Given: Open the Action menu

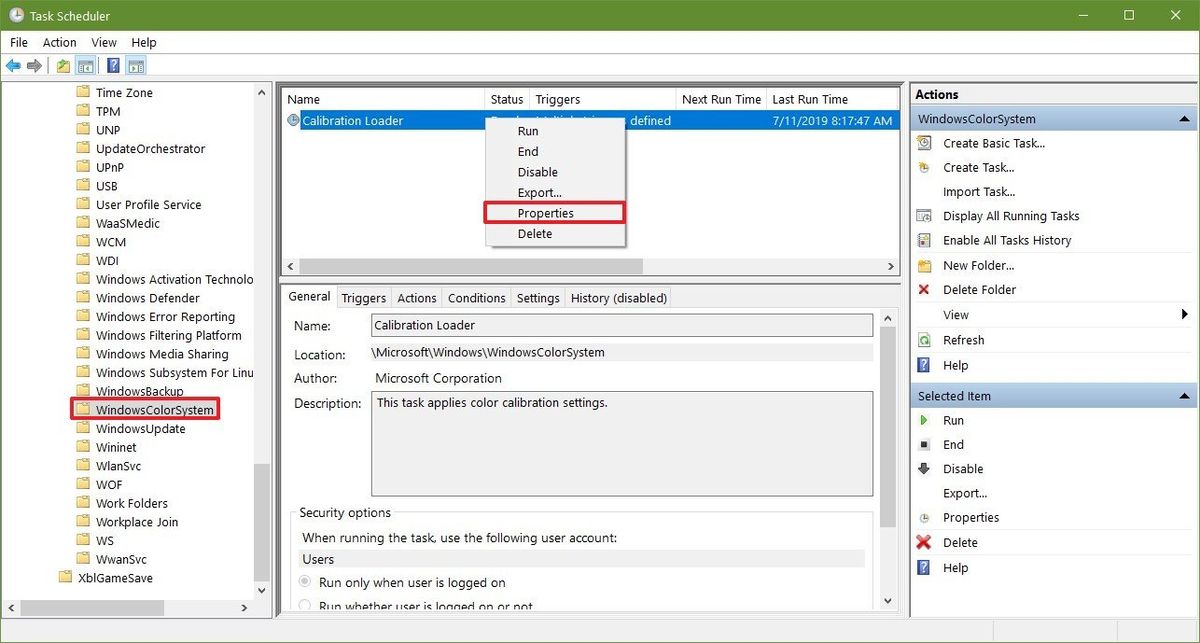Looking at the screenshot, I should 59,42.
